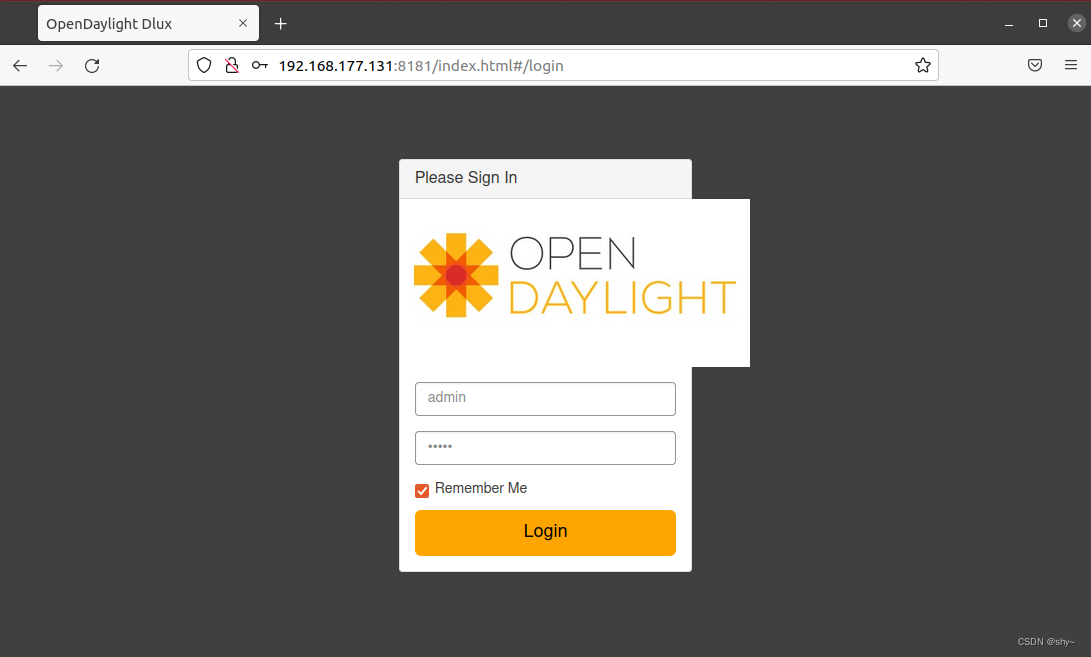Save page to Pocket
Screen dimensions: 1091x657
[x=1035, y=65]
